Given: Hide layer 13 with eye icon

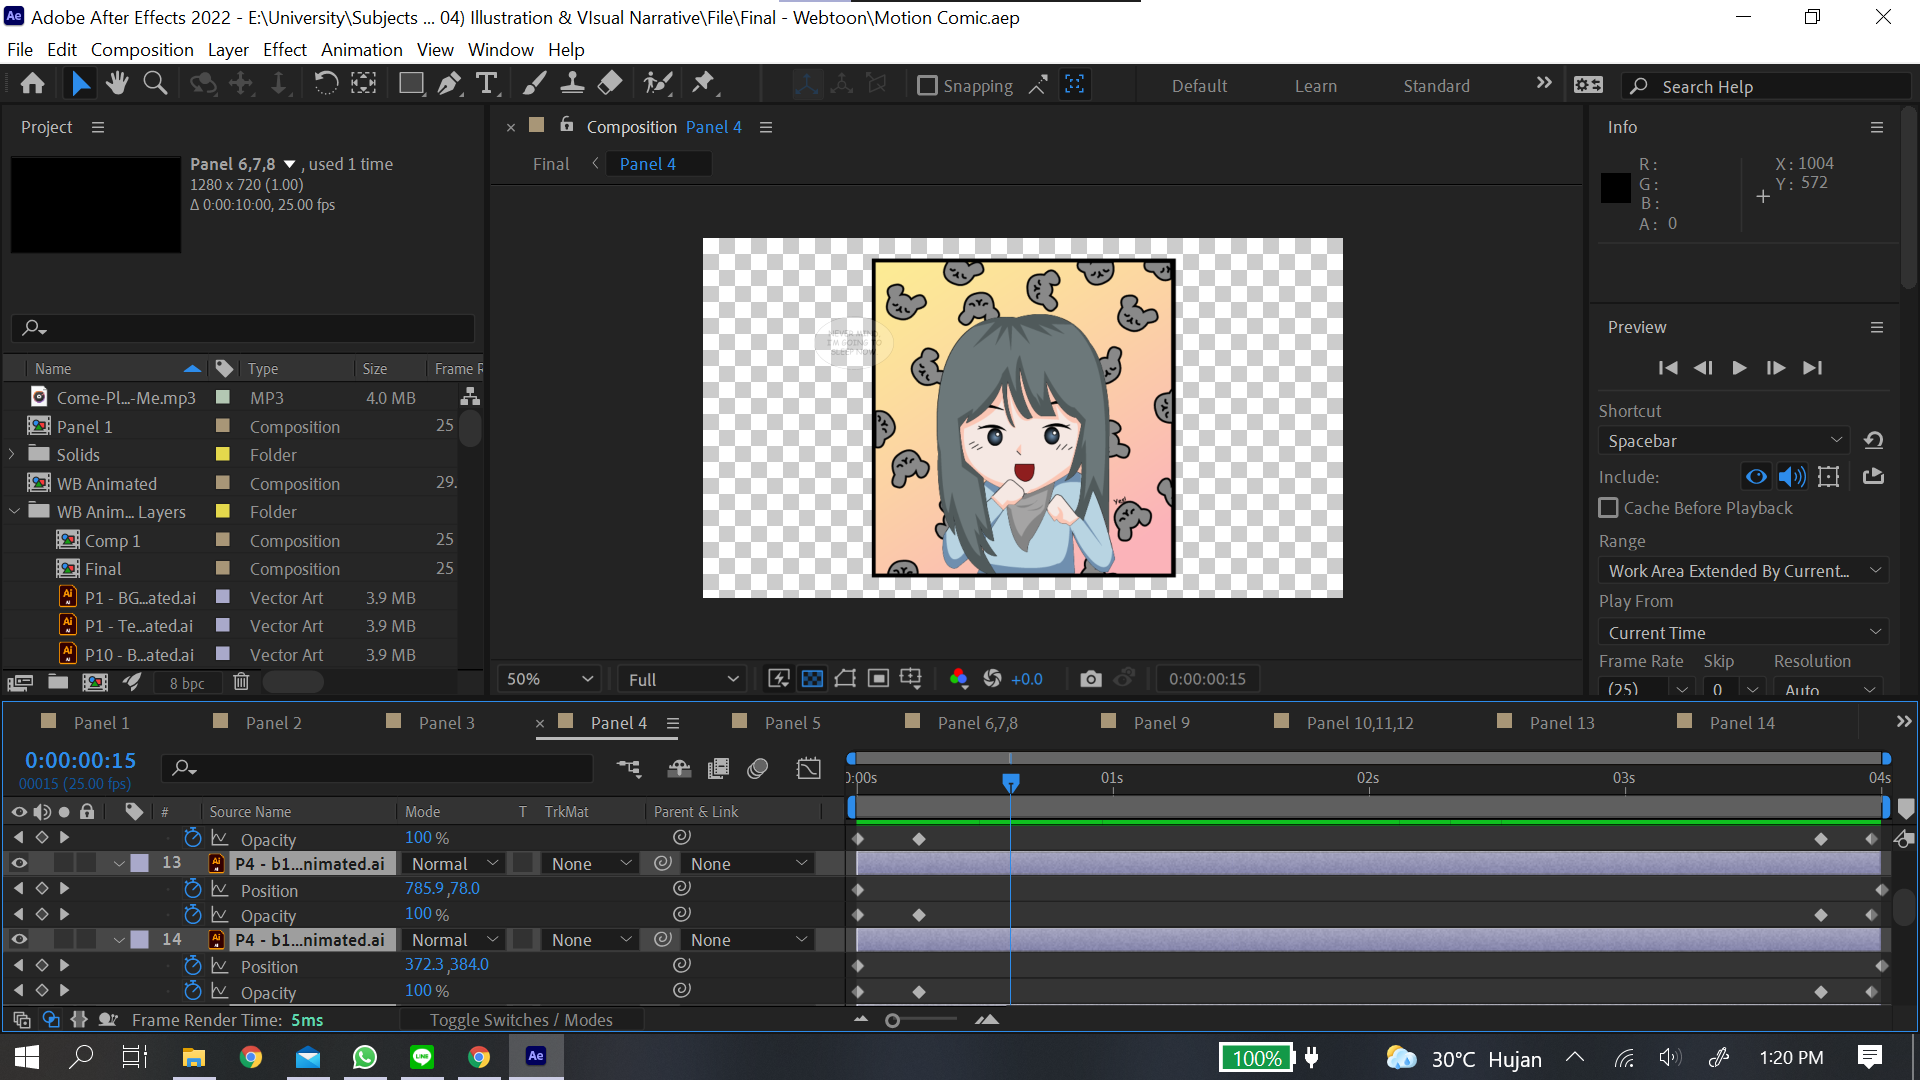Looking at the screenshot, I should click(19, 863).
